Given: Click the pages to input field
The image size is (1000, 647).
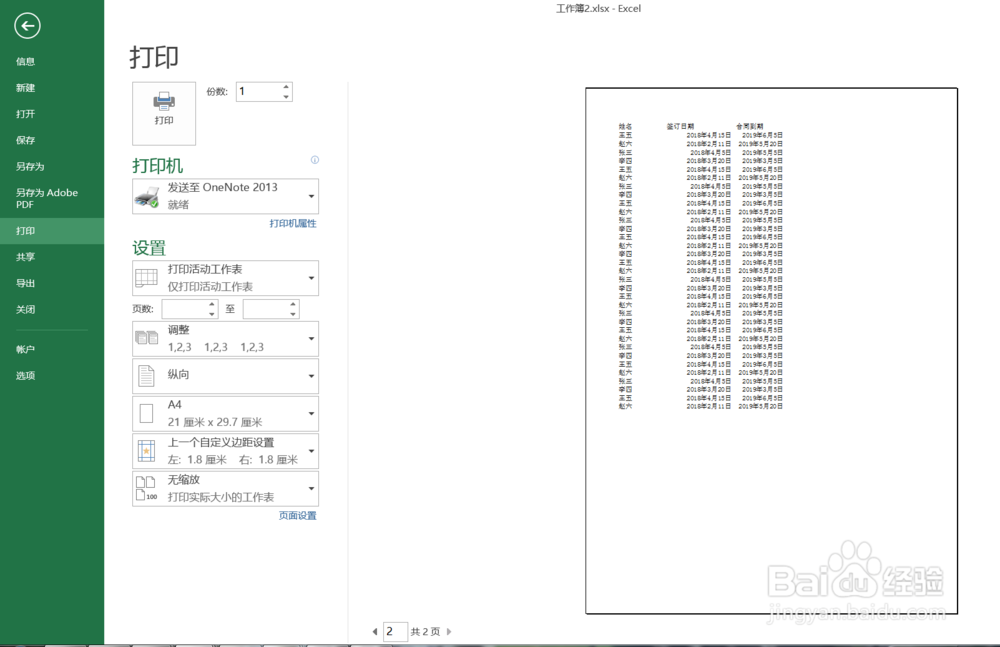Looking at the screenshot, I should pos(265,309).
